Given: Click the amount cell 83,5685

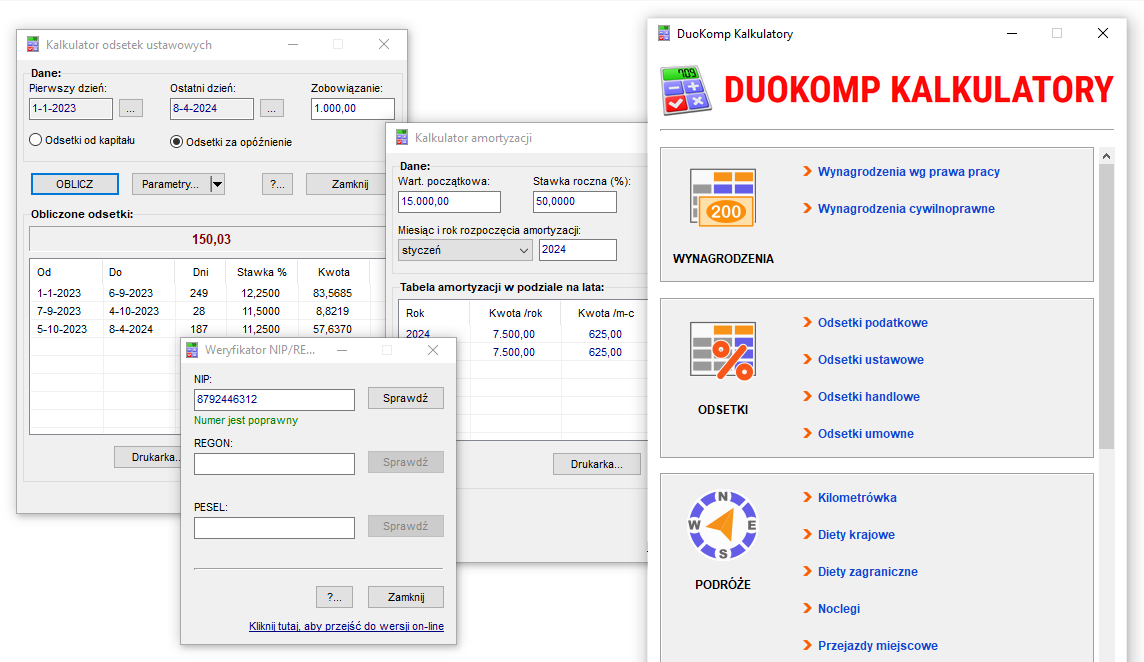Looking at the screenshot, I should (333, 293).
